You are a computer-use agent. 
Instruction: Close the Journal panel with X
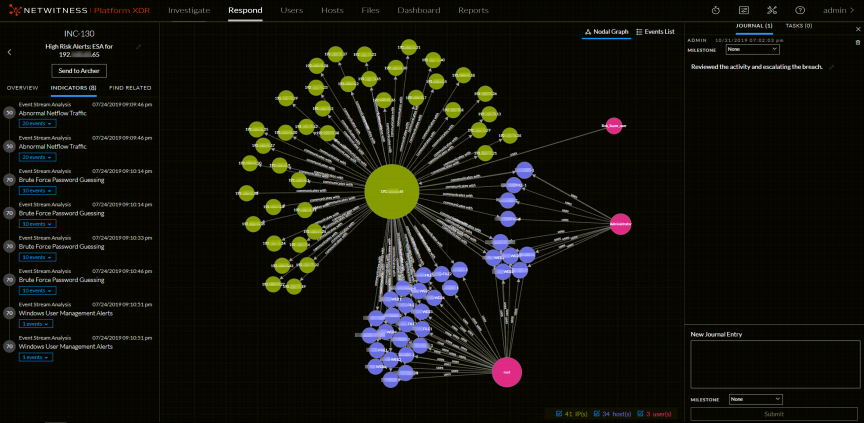857,28
